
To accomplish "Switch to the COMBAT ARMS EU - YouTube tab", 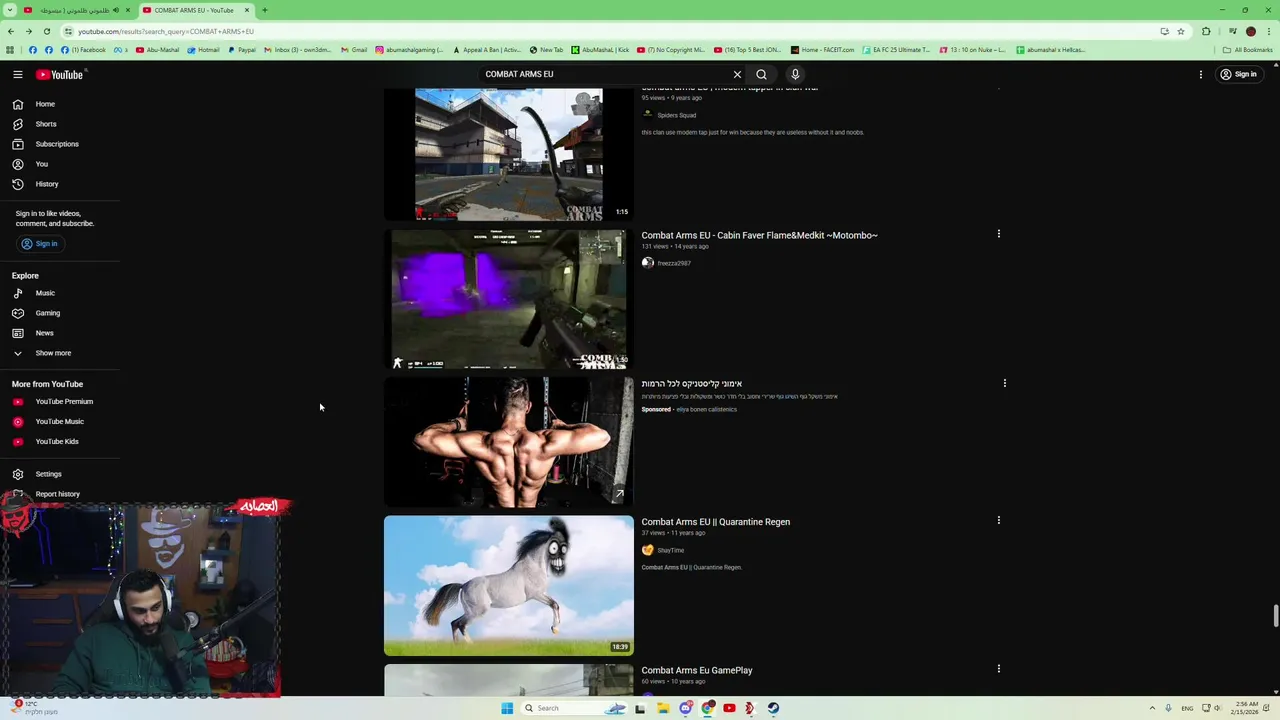I will 195,10.
